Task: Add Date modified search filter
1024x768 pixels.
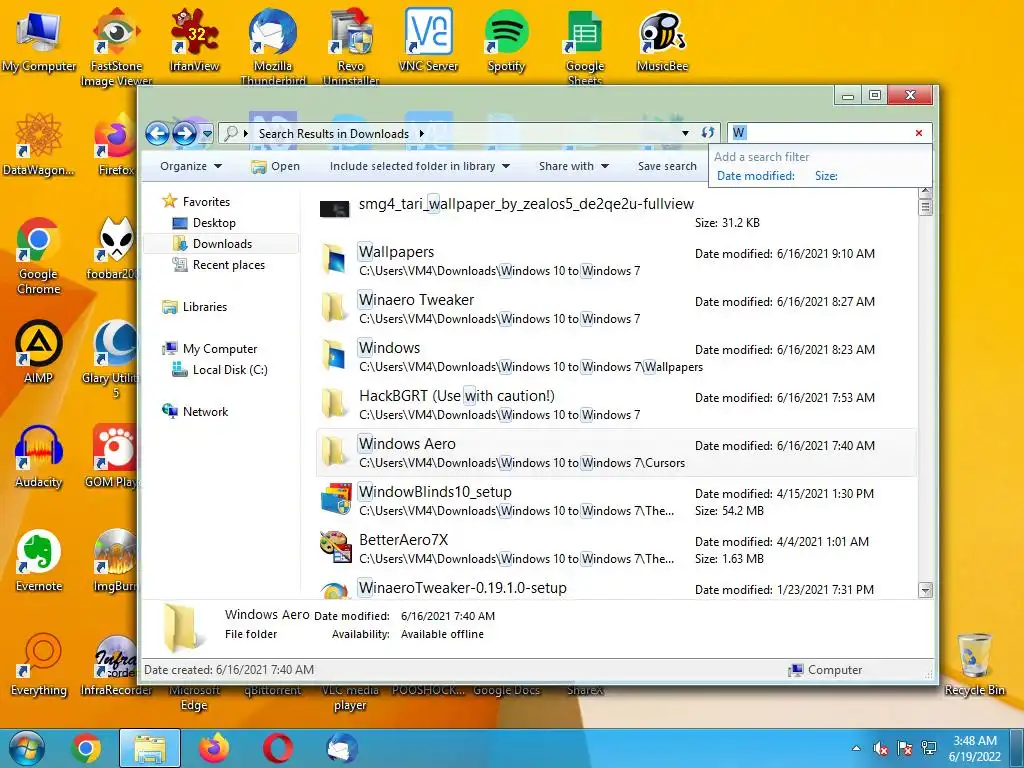Action: pyautogui.click(x=756, y=176)
